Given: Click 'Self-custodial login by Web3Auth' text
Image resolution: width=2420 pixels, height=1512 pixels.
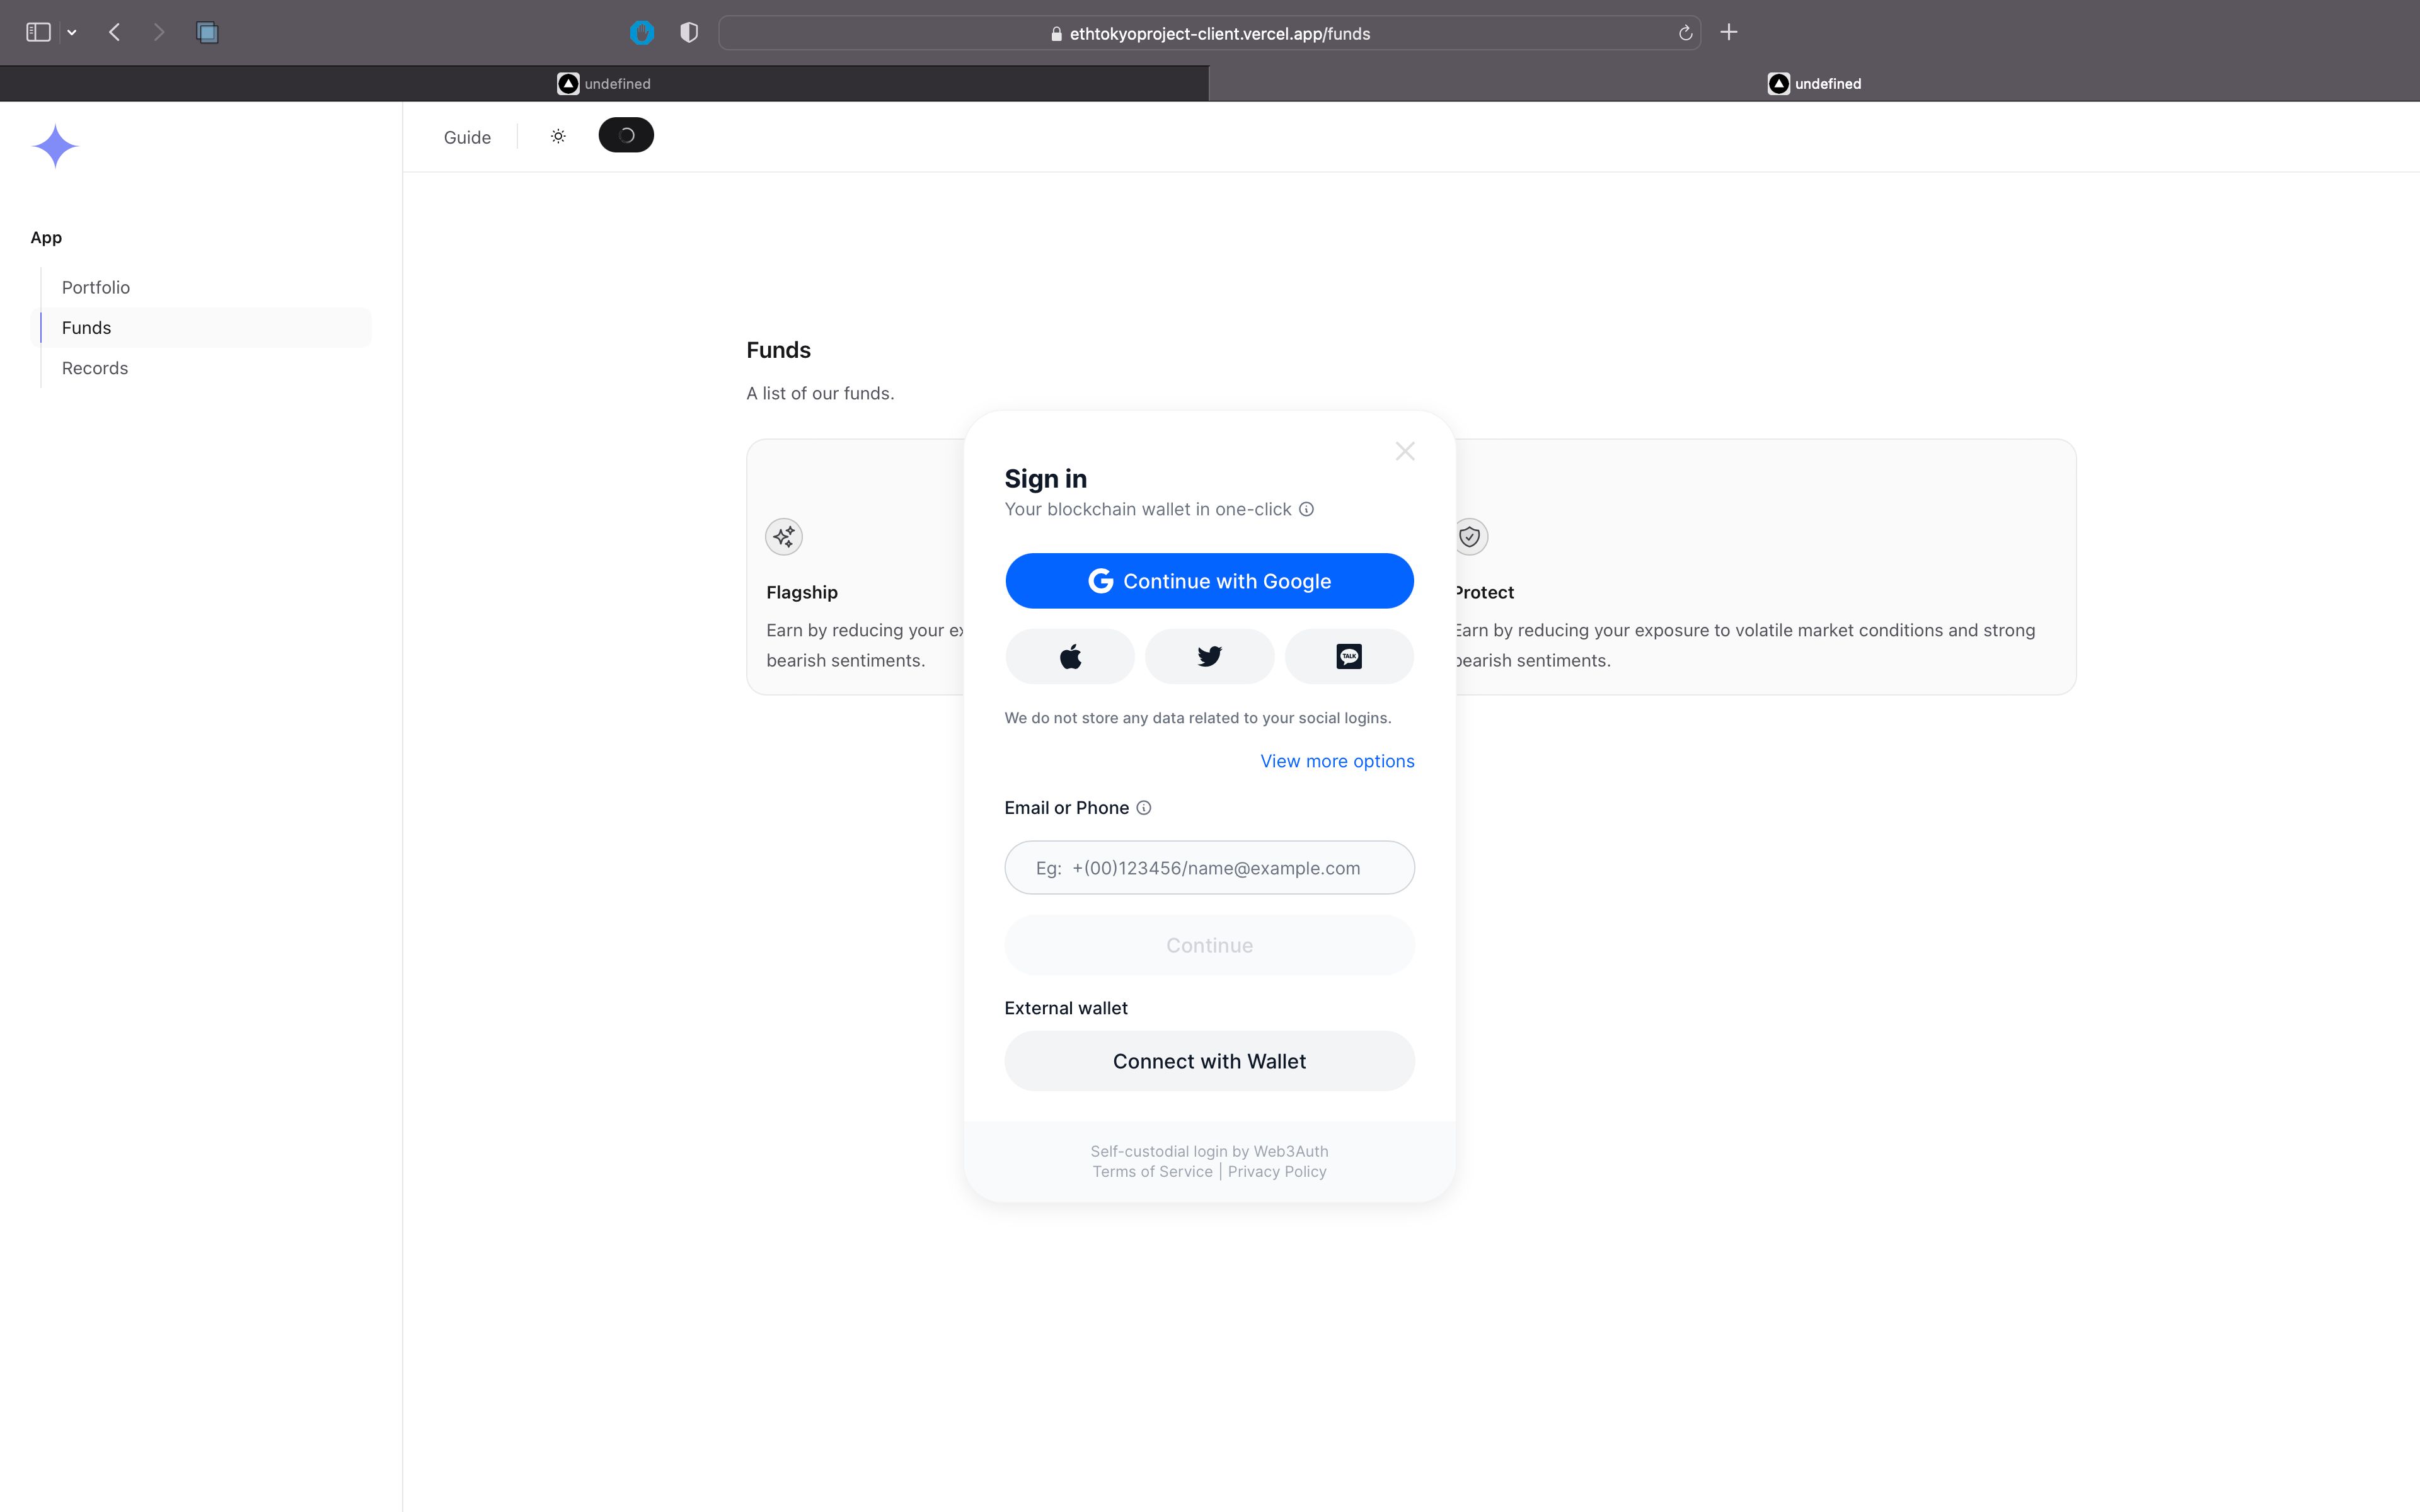Looking at the screenshot, I should tap(1209, 1151).
